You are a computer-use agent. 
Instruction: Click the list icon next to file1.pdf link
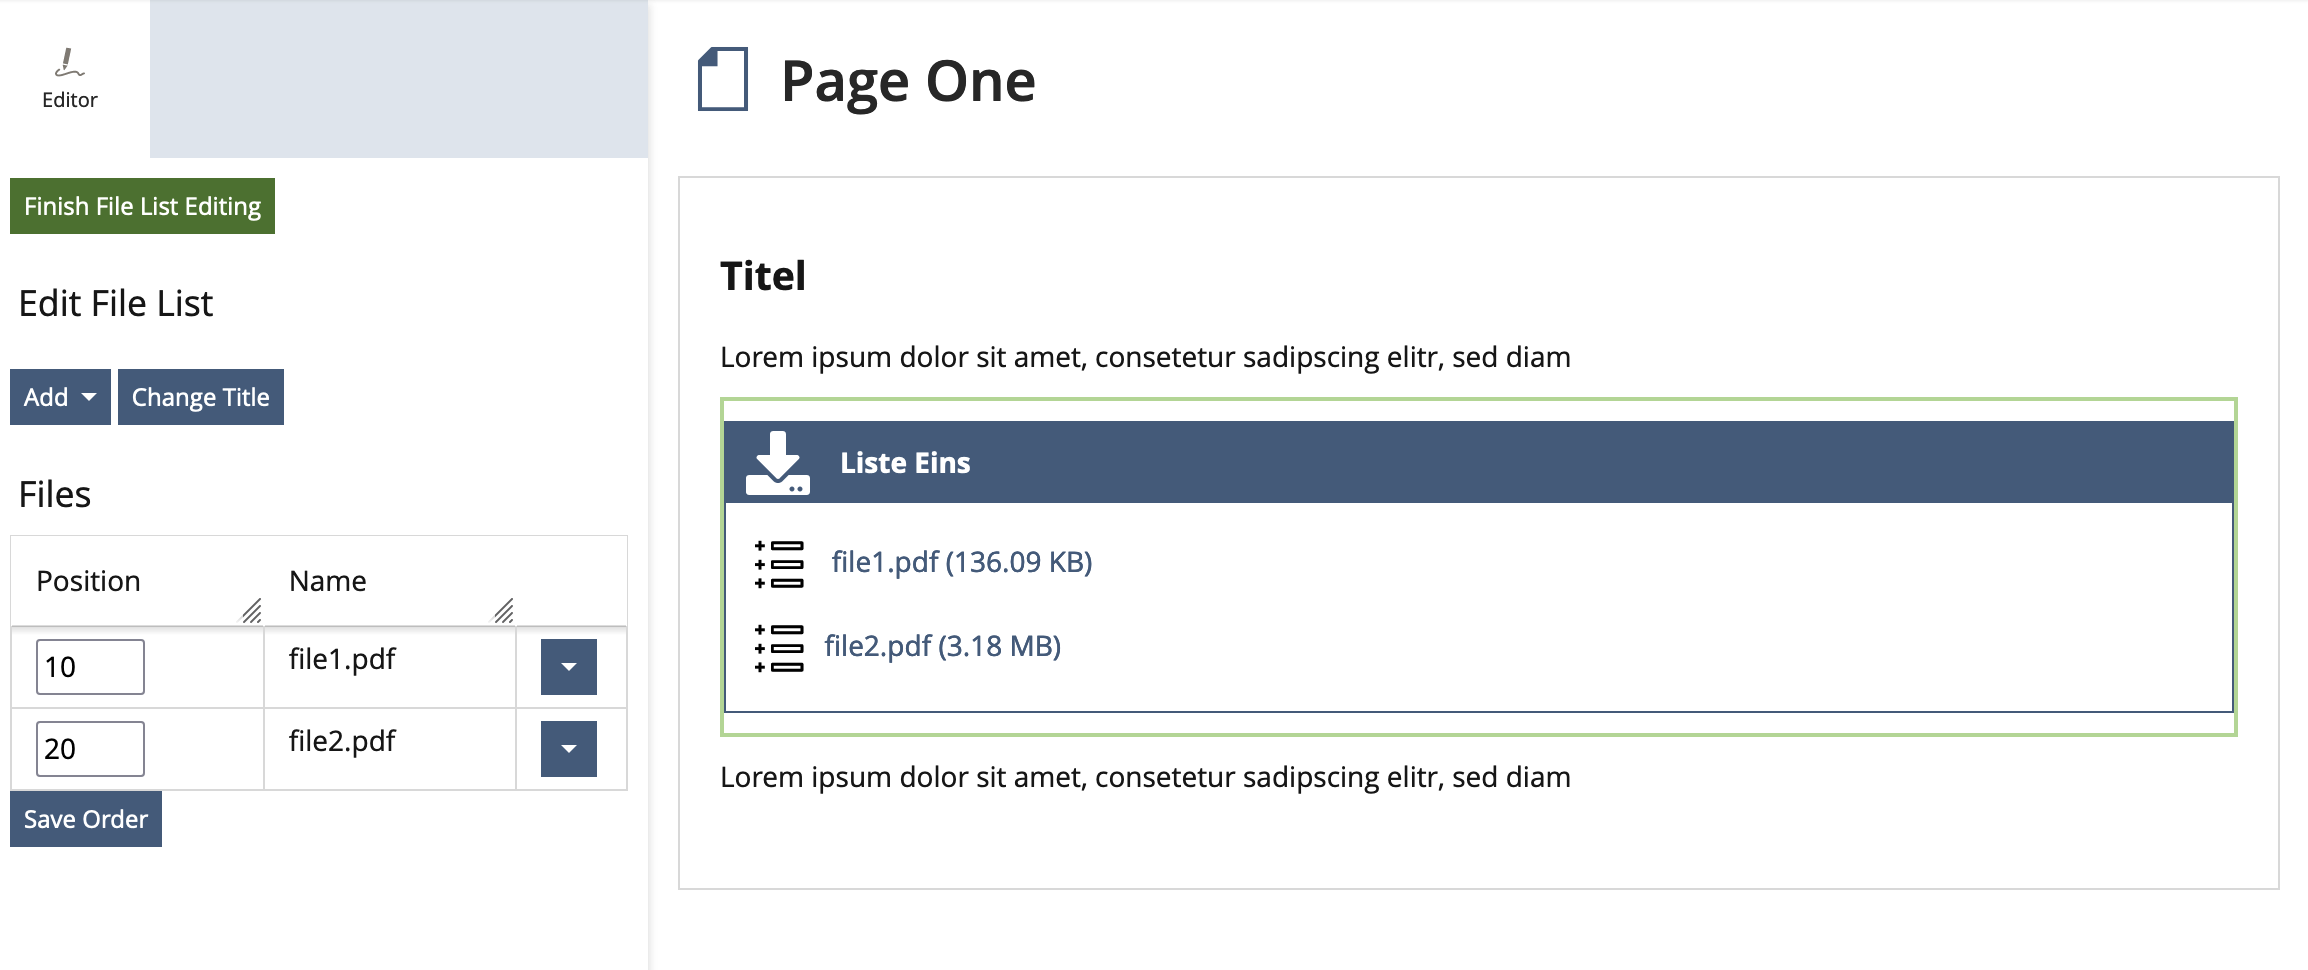coord(779,564)
